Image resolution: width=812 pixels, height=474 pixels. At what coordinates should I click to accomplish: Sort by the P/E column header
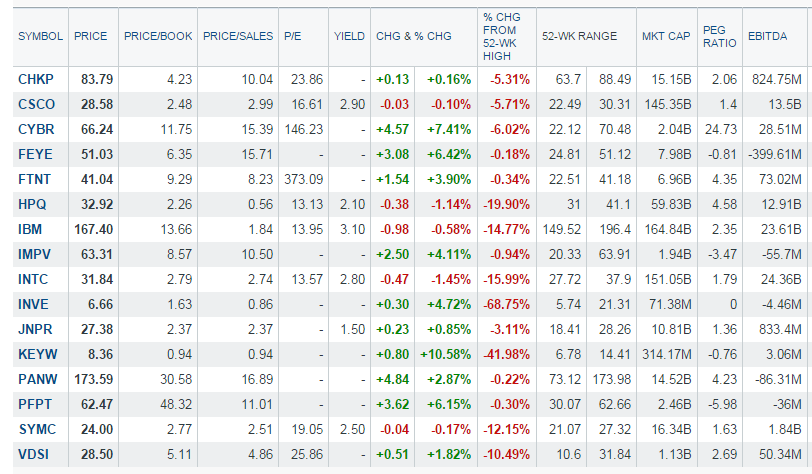[x=292, y=36]
